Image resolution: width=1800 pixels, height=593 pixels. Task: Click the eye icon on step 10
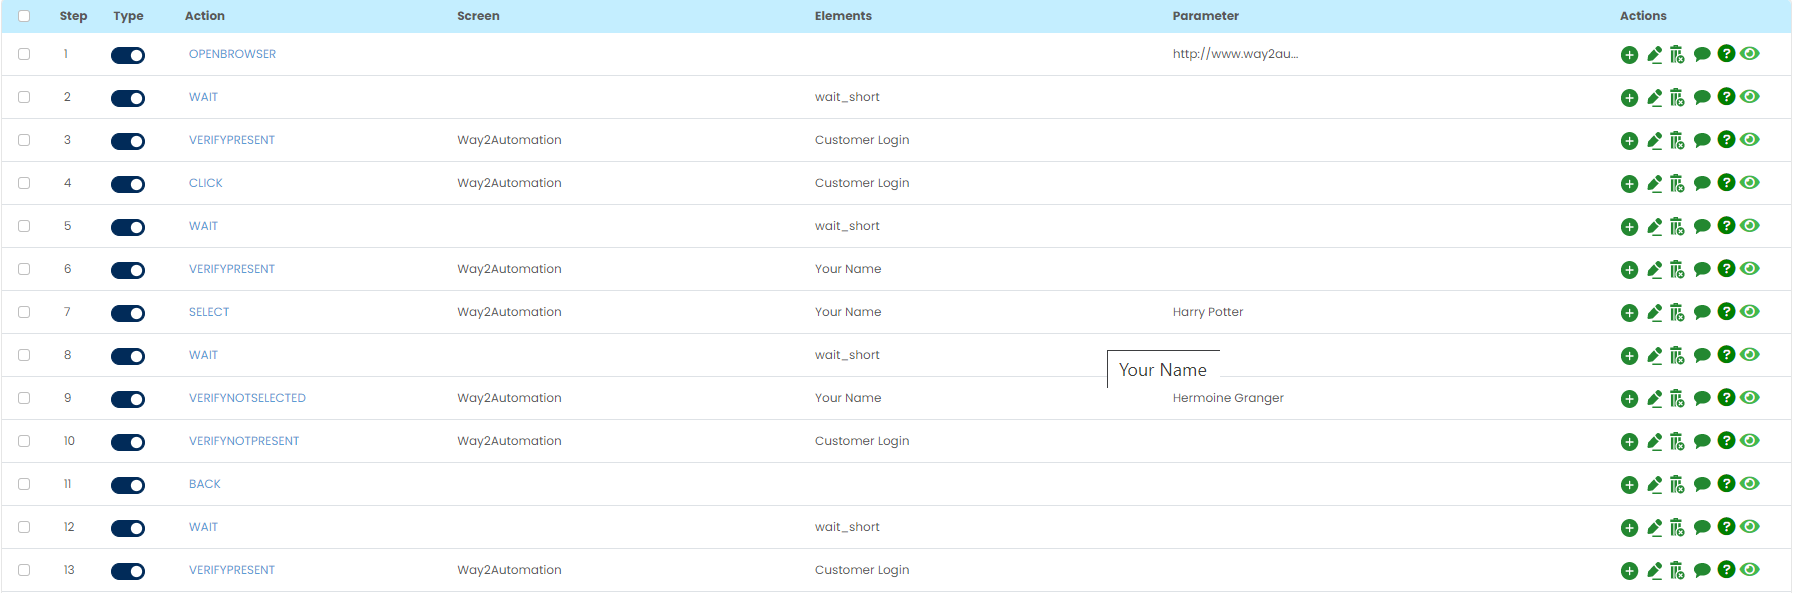pos(1749,441)
